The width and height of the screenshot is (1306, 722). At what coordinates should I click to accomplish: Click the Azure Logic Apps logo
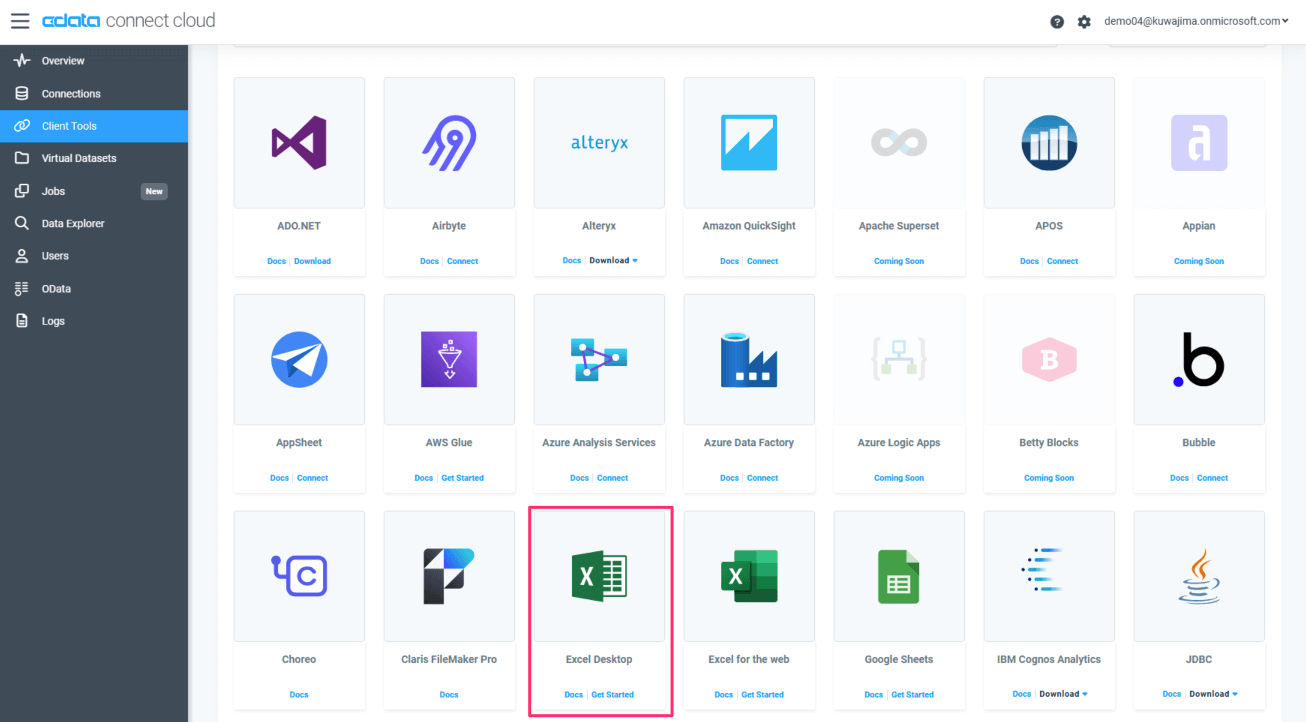(x=899, y=360)
